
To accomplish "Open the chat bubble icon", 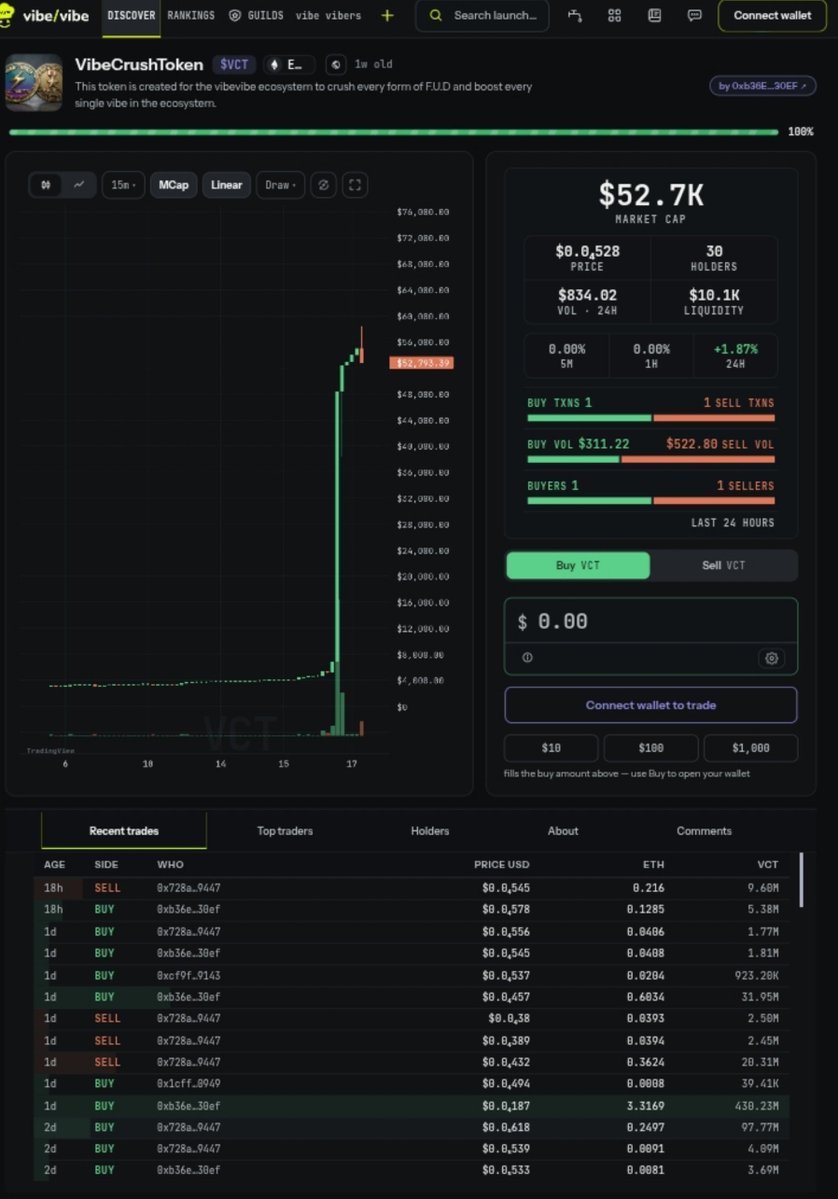I will tap(694, 15).
